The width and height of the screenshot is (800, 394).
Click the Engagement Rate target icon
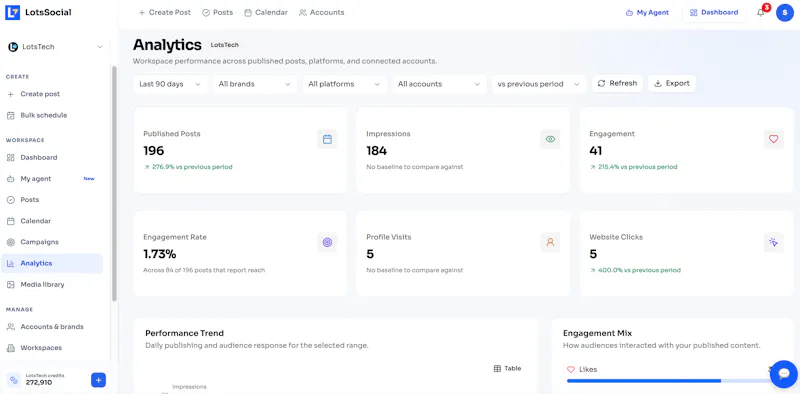pyautogui.click(x=327, y=242)
